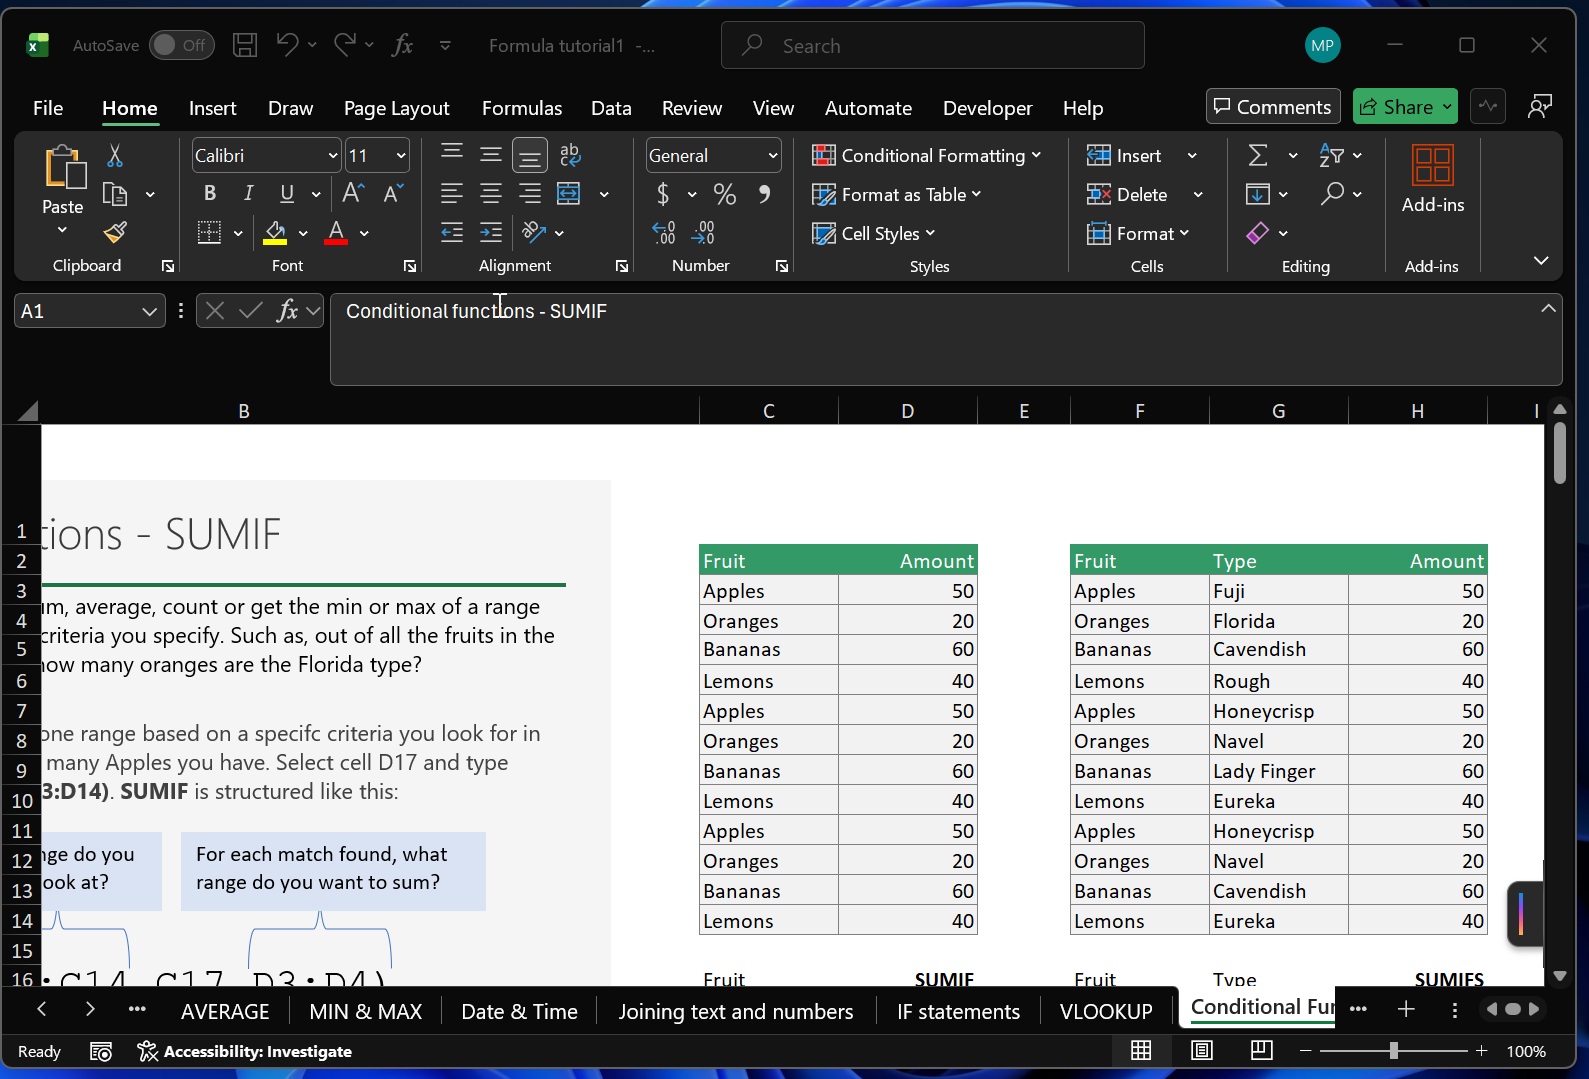
Task: Switch to Page Break Preview in status bar
Action: tap(1262, 1050)
